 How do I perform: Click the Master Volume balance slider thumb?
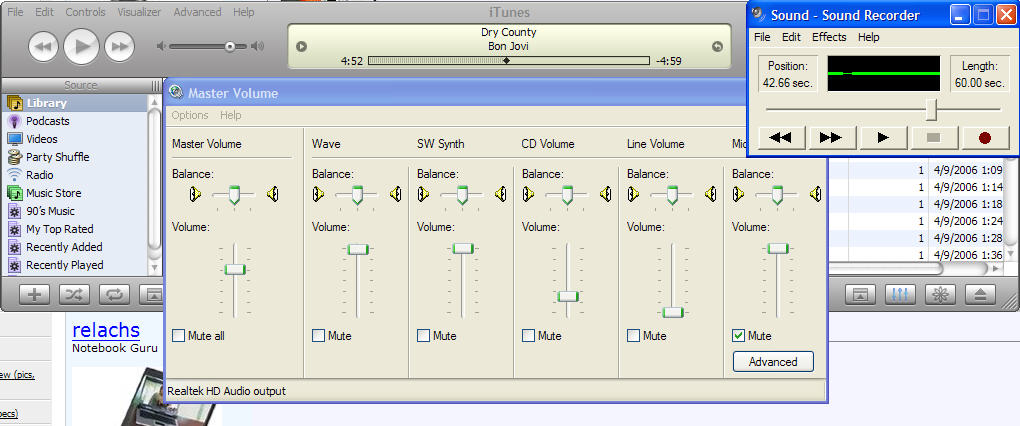tap(235, 195)
